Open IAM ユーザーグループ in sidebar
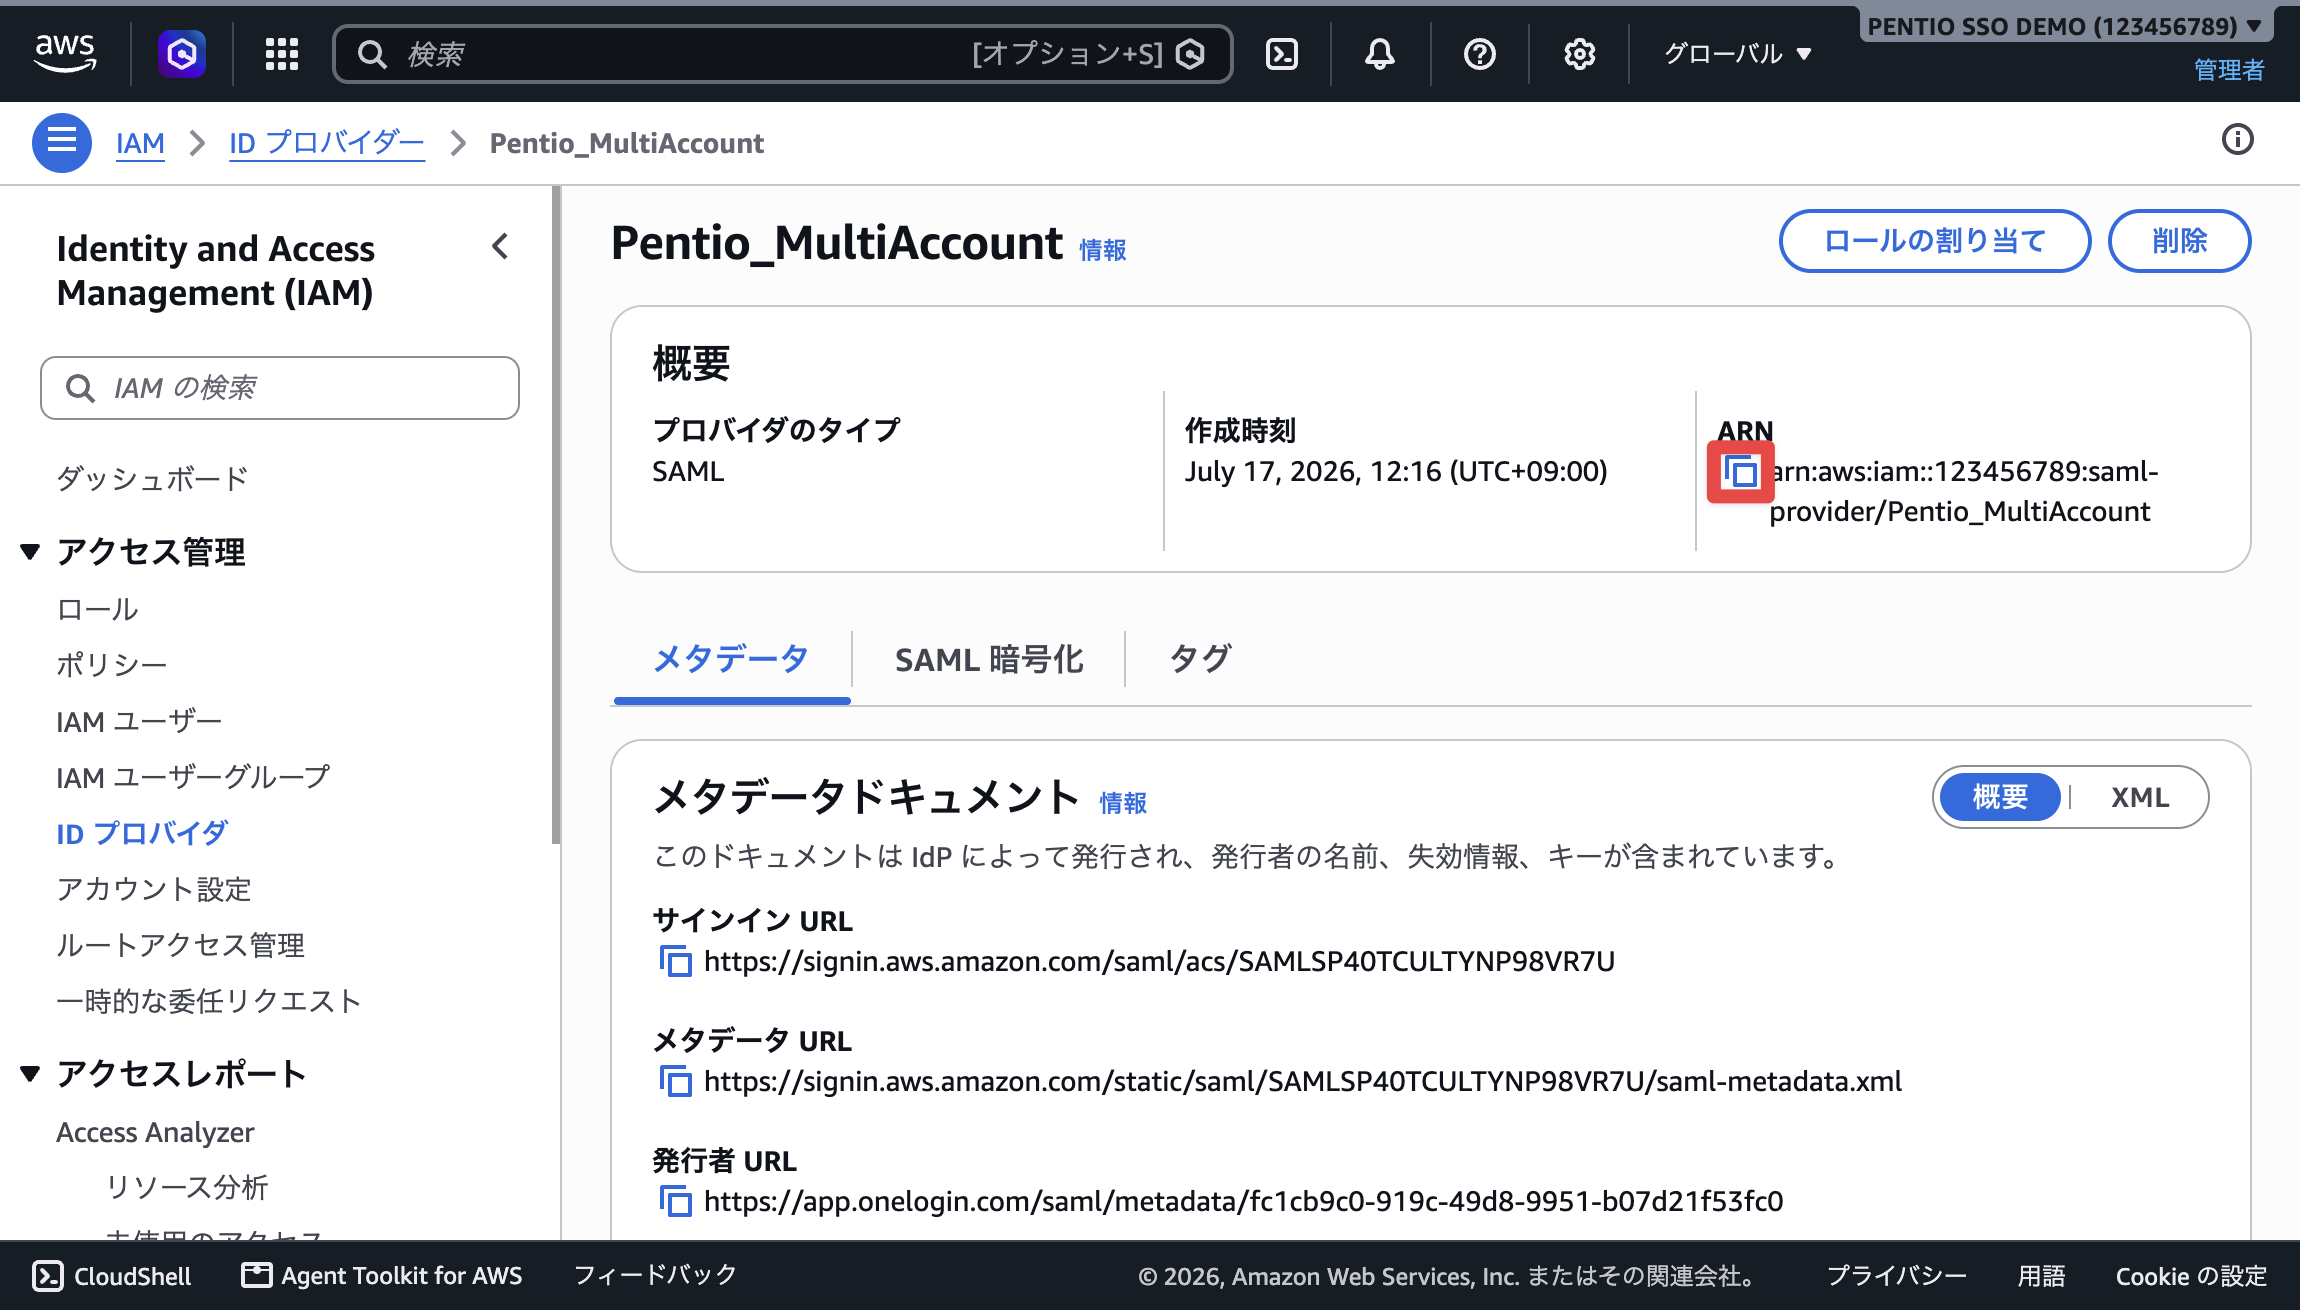2300x1310 pixels. tap(193, 777)
